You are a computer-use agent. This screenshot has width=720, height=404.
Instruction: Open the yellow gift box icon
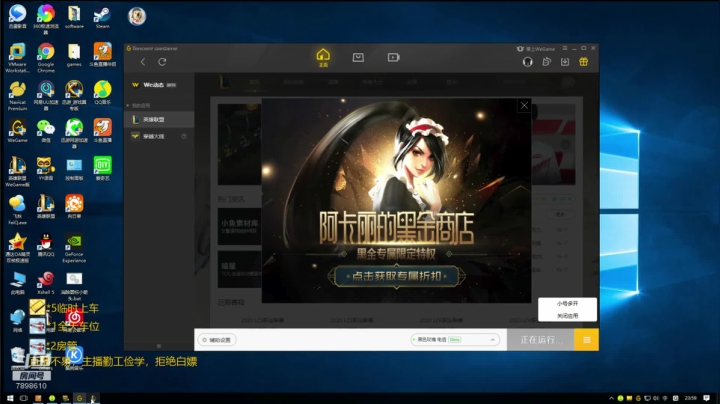click(584, 62)
